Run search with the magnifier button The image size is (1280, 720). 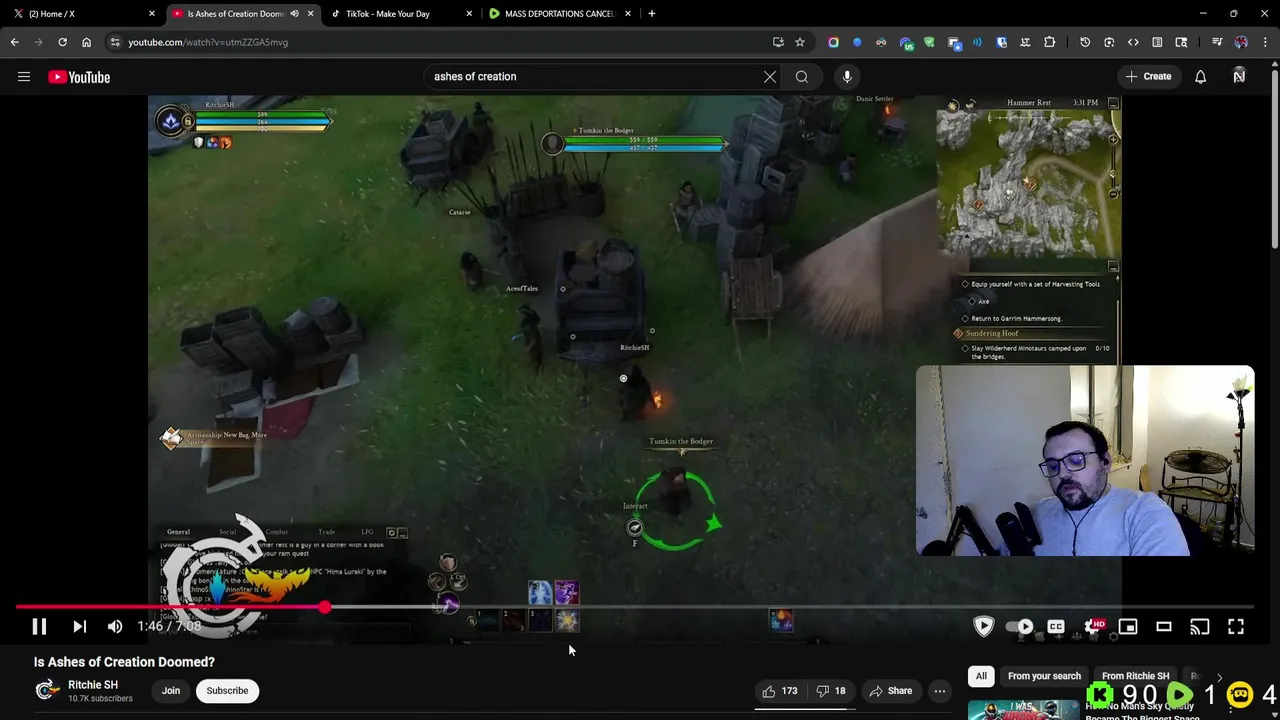[x=802, y=77]
